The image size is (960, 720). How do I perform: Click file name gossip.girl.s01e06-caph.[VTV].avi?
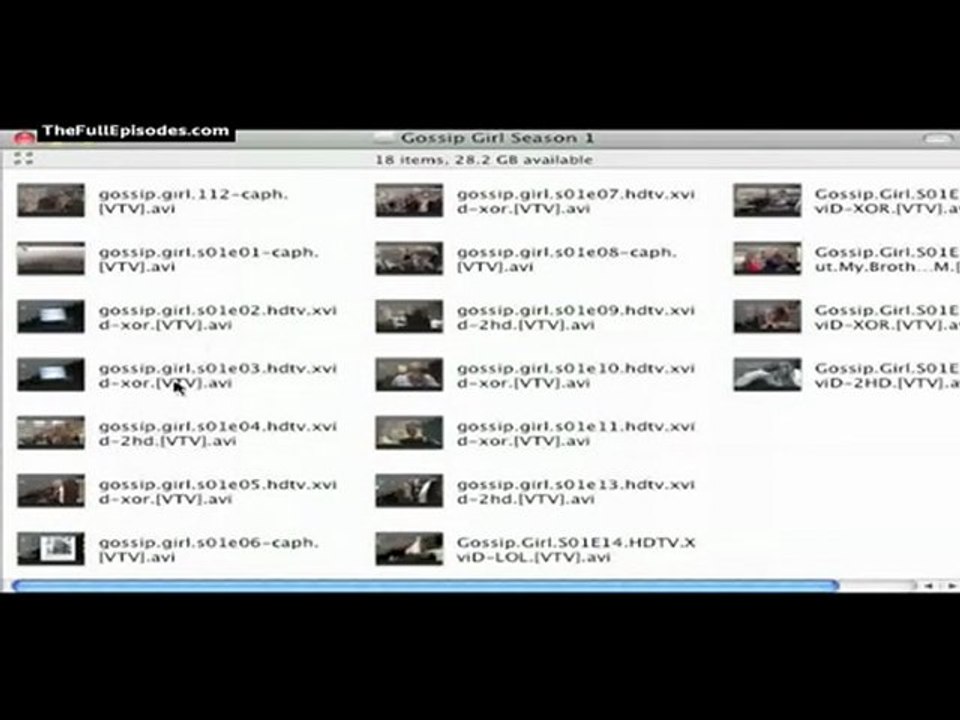208,550
